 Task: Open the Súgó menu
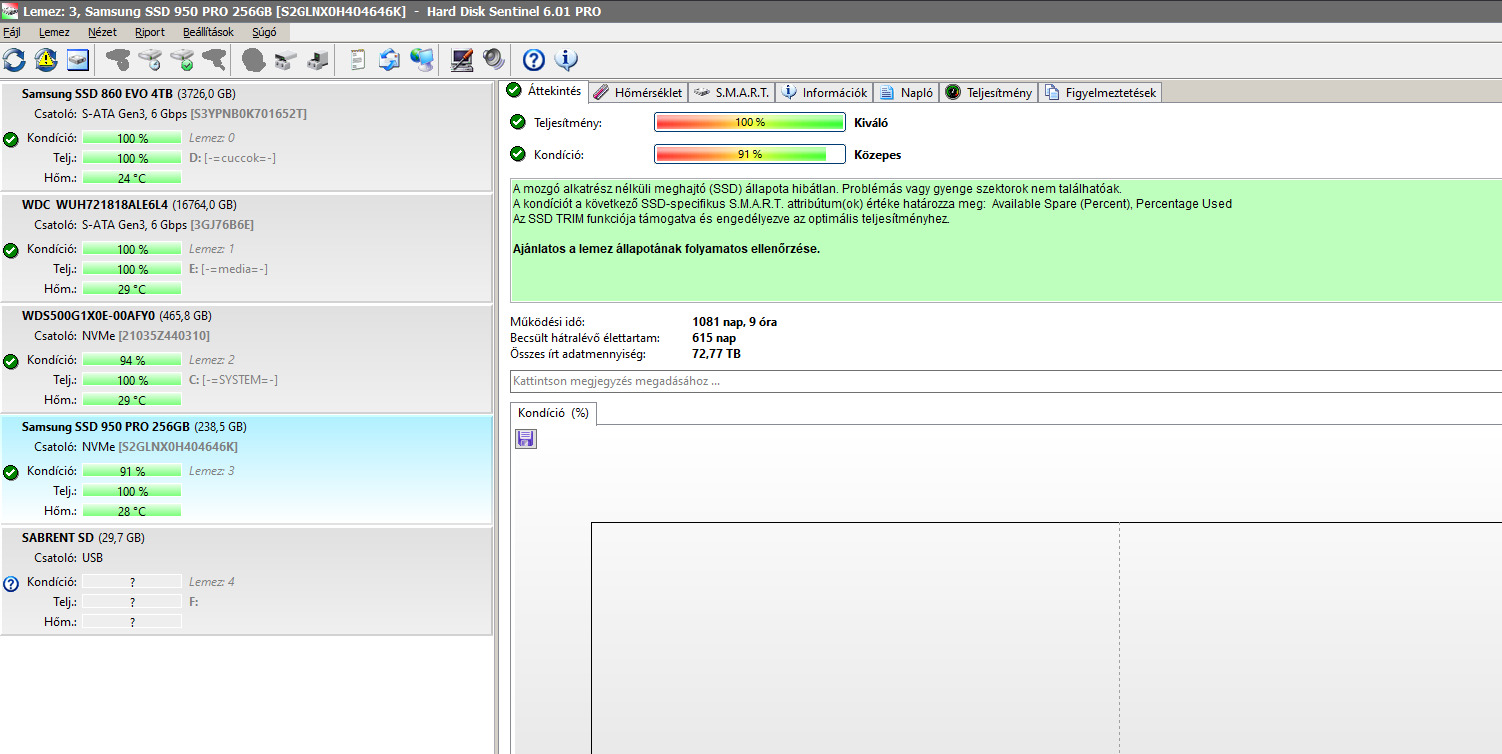tap(264, 32)
